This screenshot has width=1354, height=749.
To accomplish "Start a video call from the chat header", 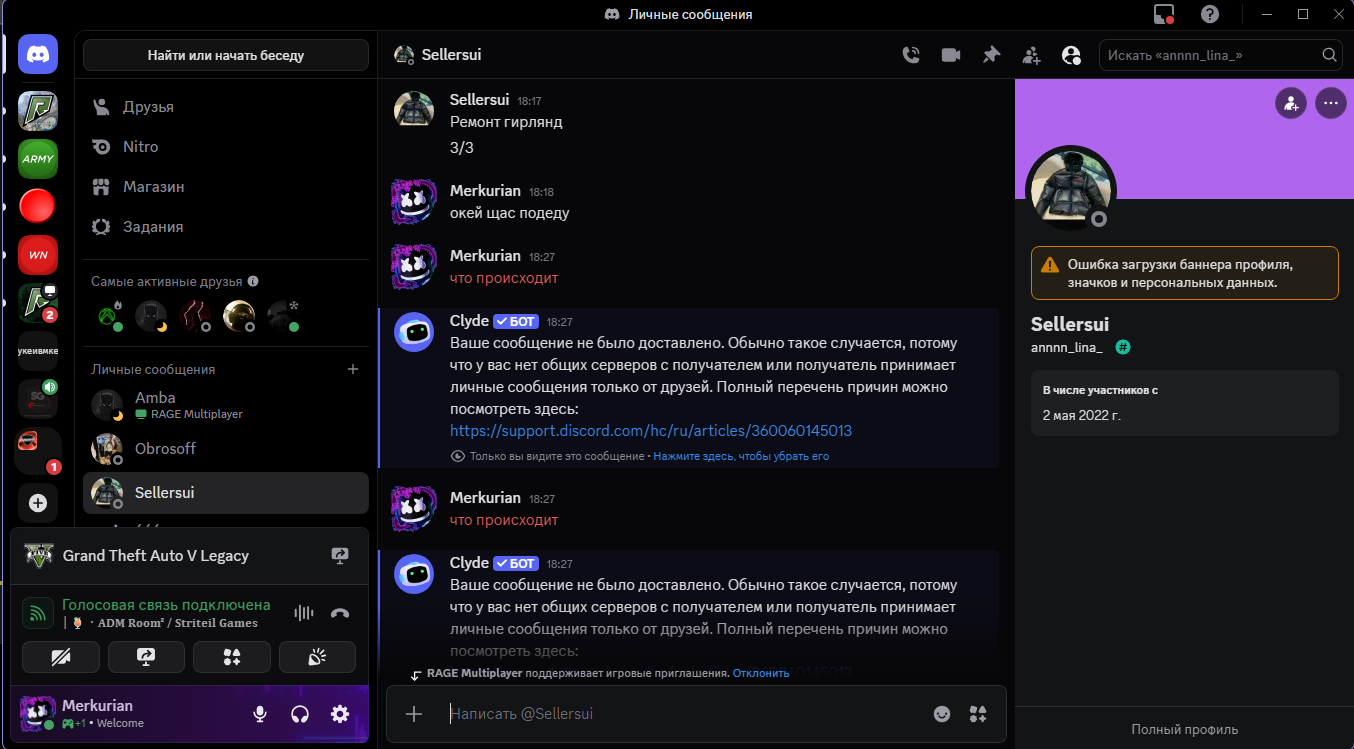I will point(951,55).
